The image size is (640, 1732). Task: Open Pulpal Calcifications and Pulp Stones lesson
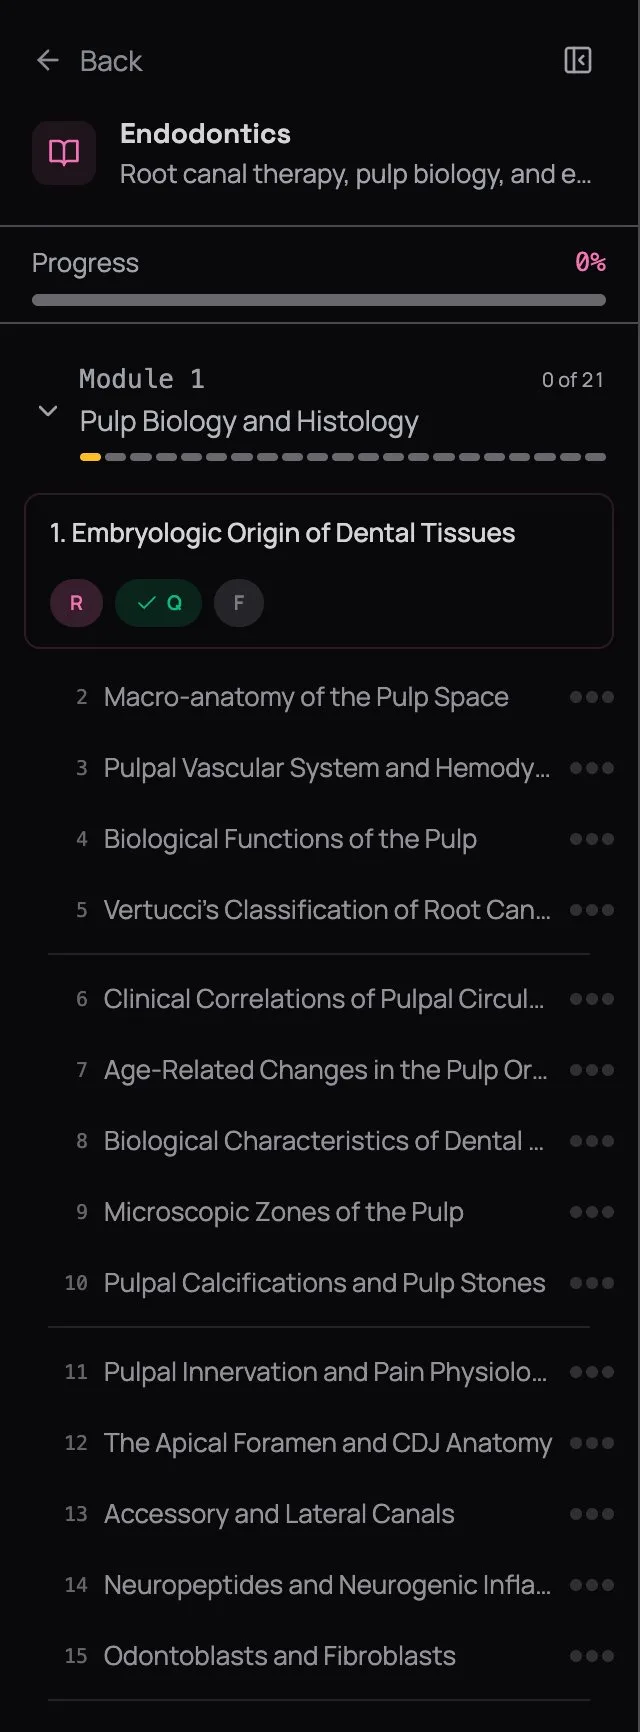coord(324,1283)
